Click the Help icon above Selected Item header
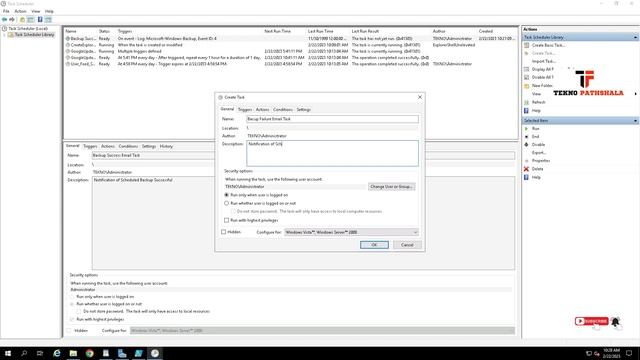The width and height of the screenshot is (640, 360). tap(527, 111)
